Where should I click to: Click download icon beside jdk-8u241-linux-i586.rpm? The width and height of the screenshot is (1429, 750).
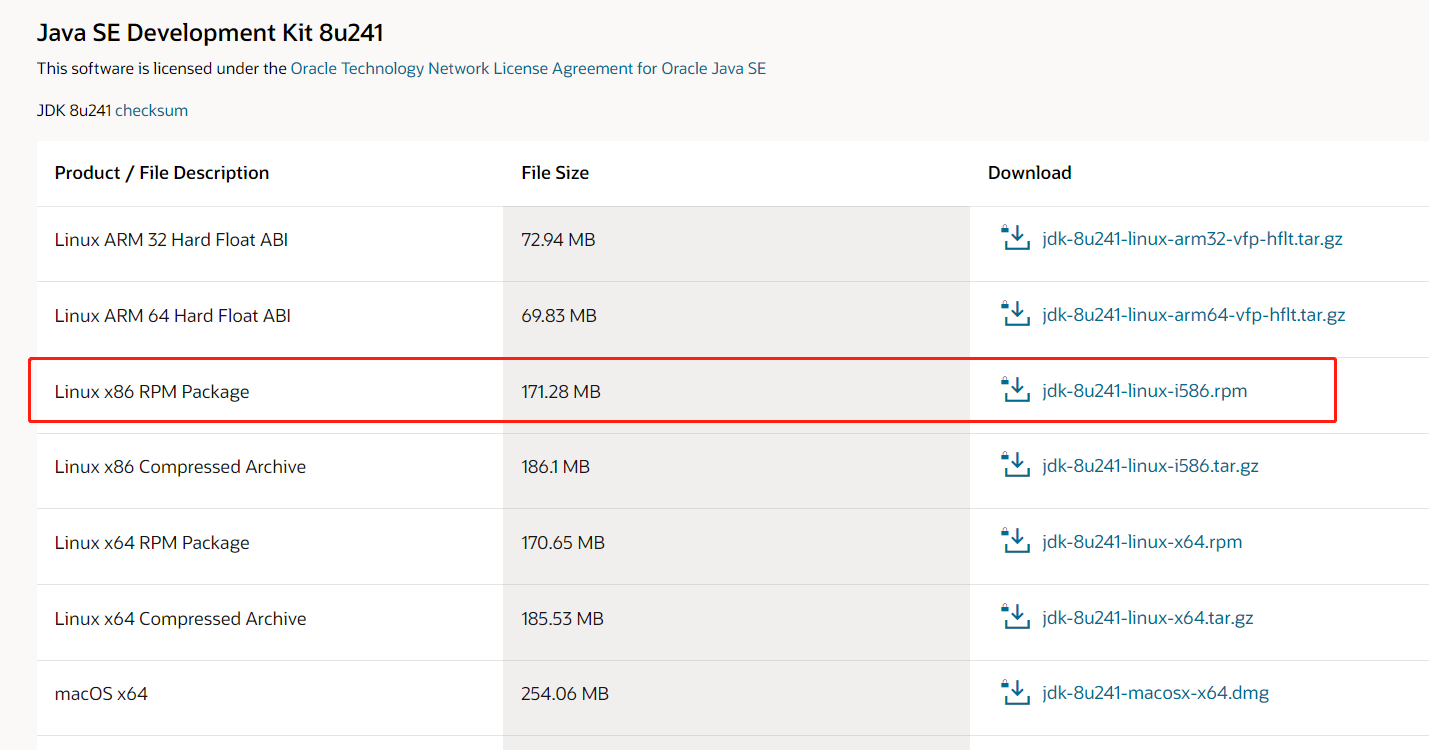(1015, 390)
